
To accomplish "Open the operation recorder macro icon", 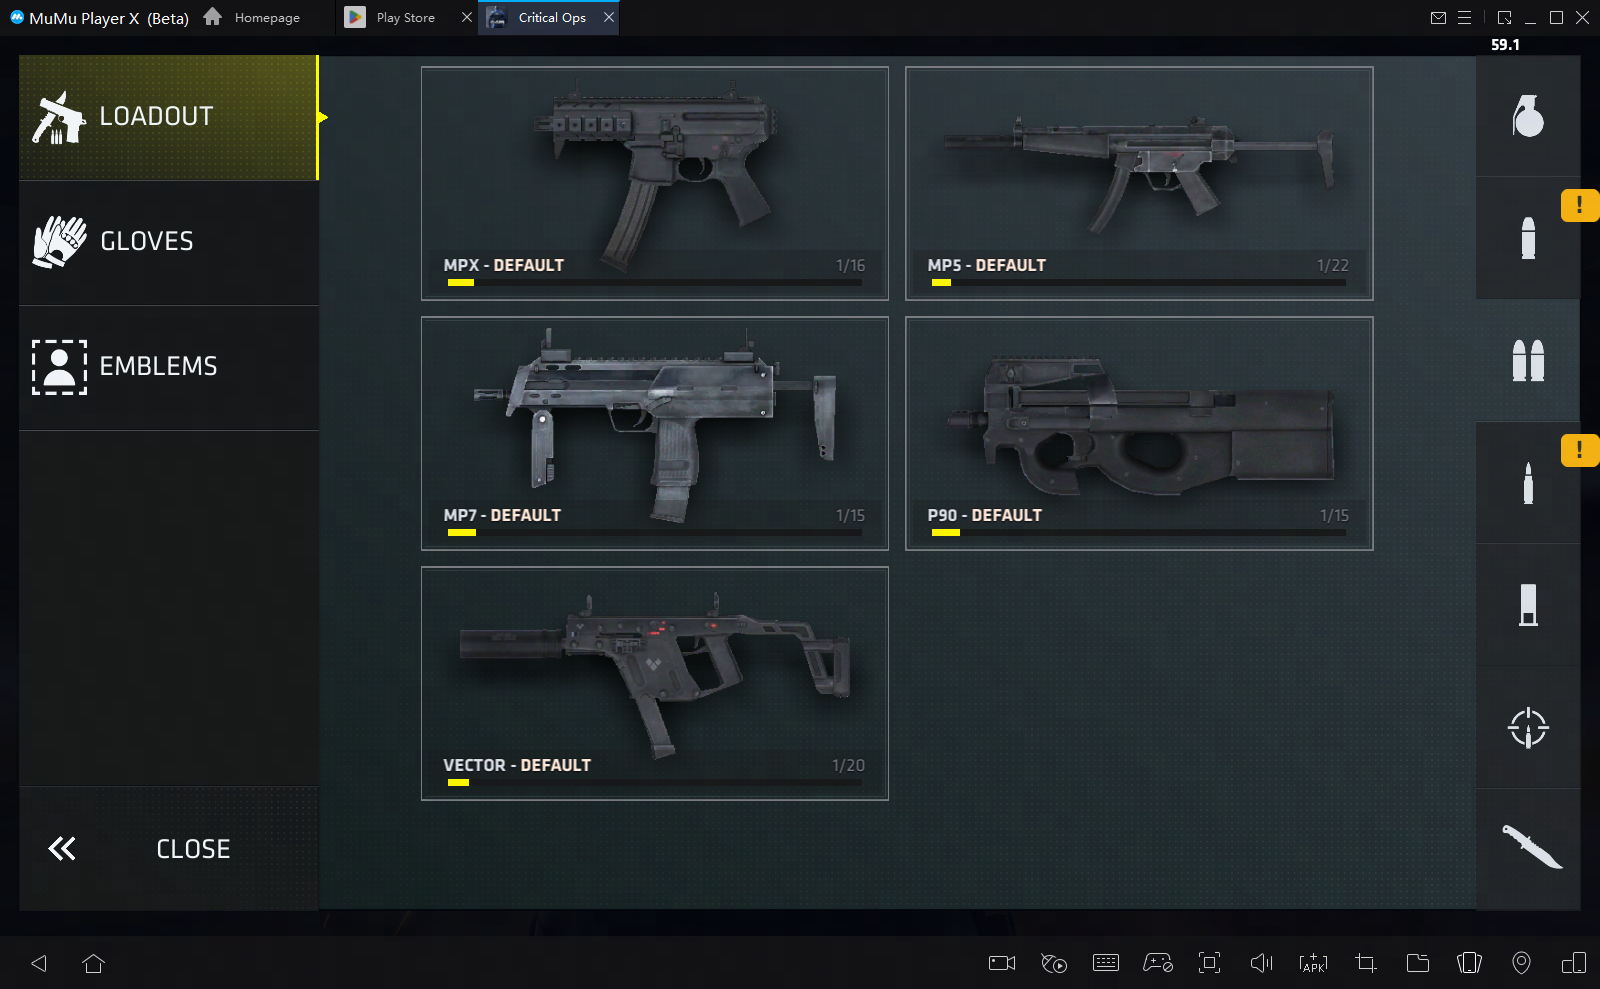I will tap(1054, 963).
